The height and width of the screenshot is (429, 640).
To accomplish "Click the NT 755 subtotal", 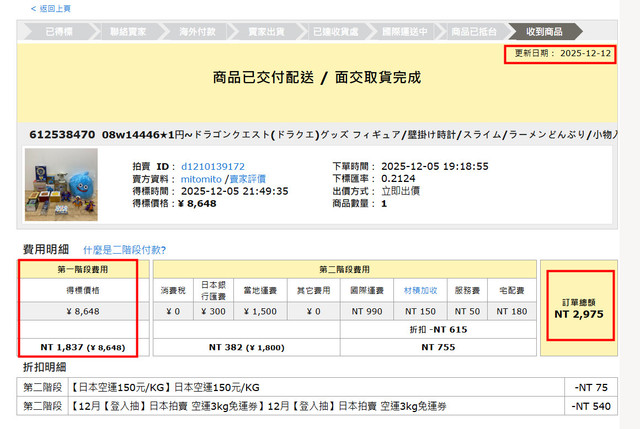I will 438,347.
